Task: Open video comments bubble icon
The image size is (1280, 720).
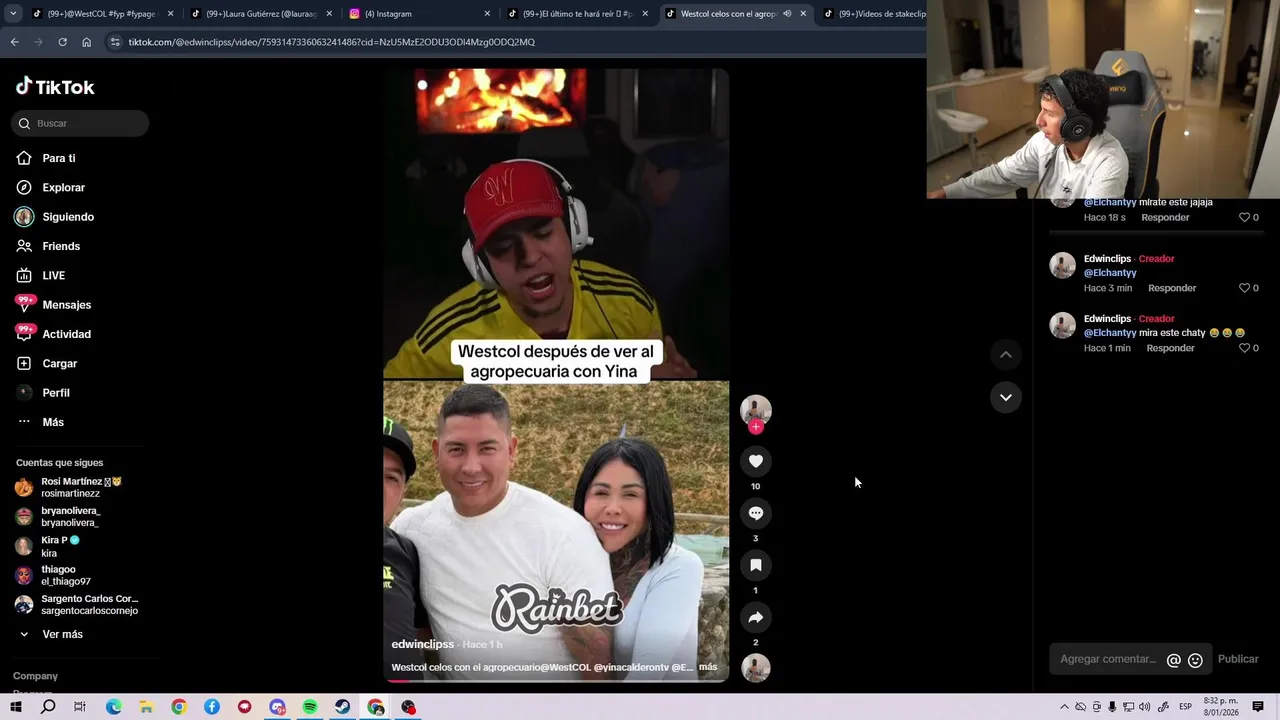Action: point(755,513)
